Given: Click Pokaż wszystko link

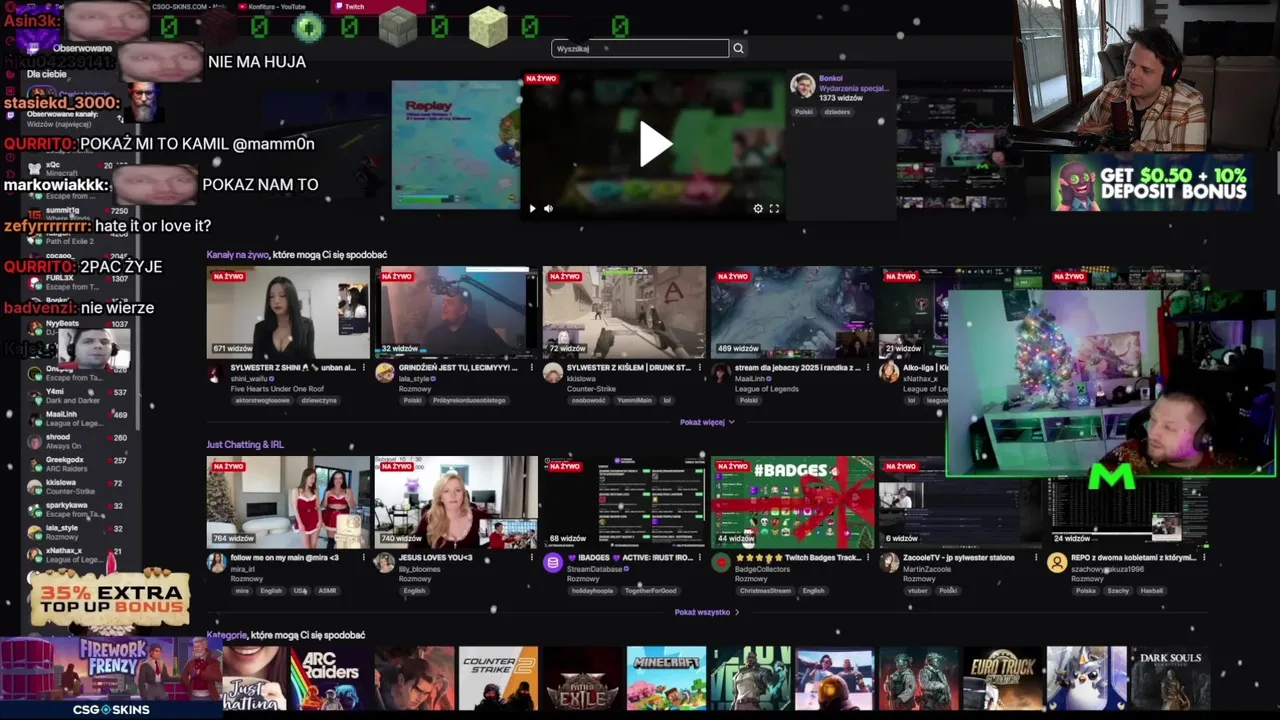Looking at the screenshot, I should (x=706, y=612).
